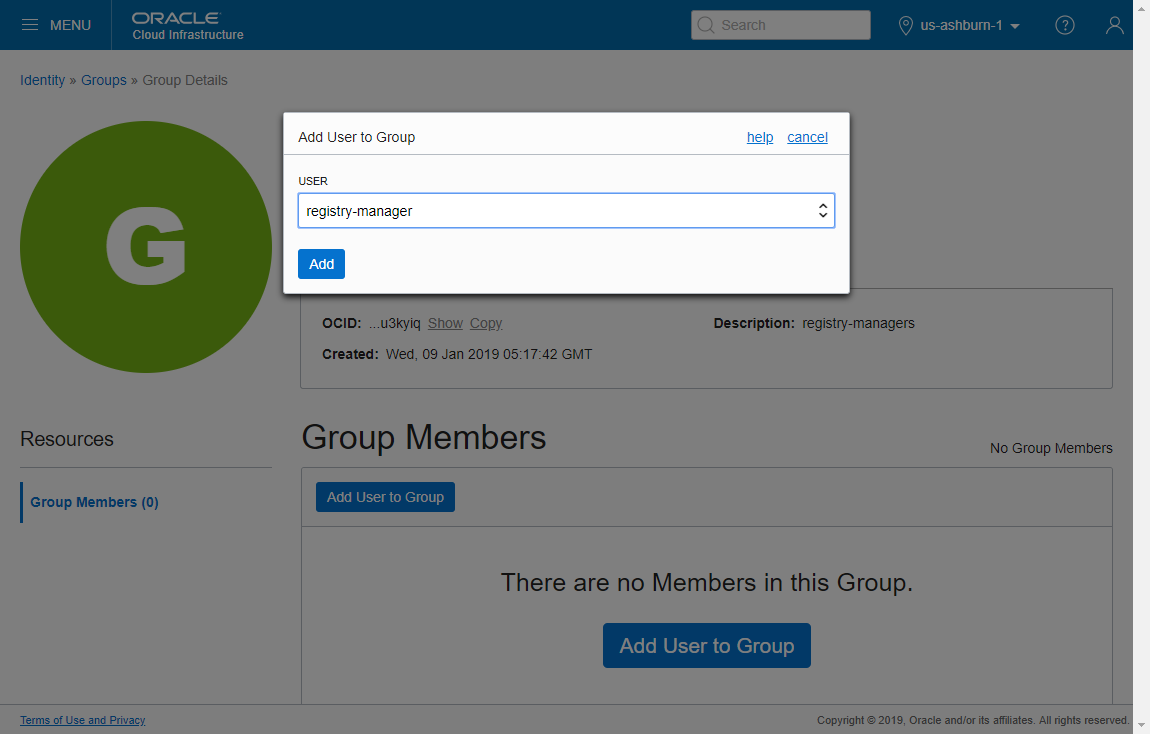Screen dimensions: 1150x734
Task: Select Group Members in Resources sidebar
Action: 94,502
